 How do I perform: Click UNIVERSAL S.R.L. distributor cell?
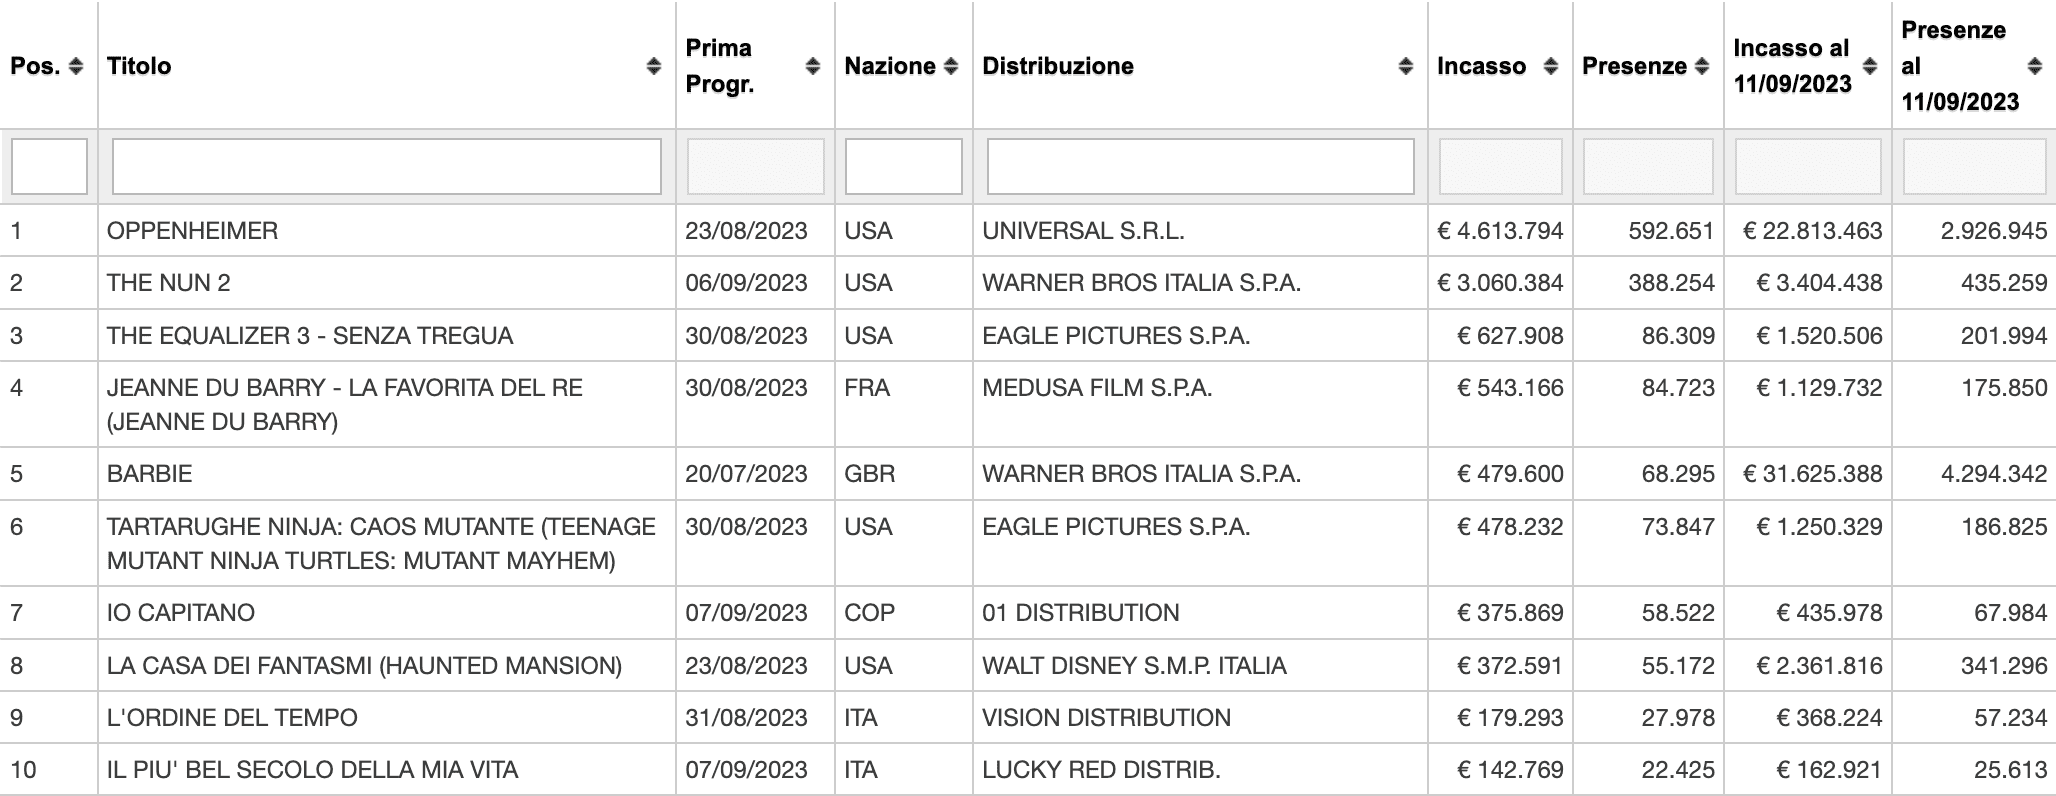(x=1083, y=231)
